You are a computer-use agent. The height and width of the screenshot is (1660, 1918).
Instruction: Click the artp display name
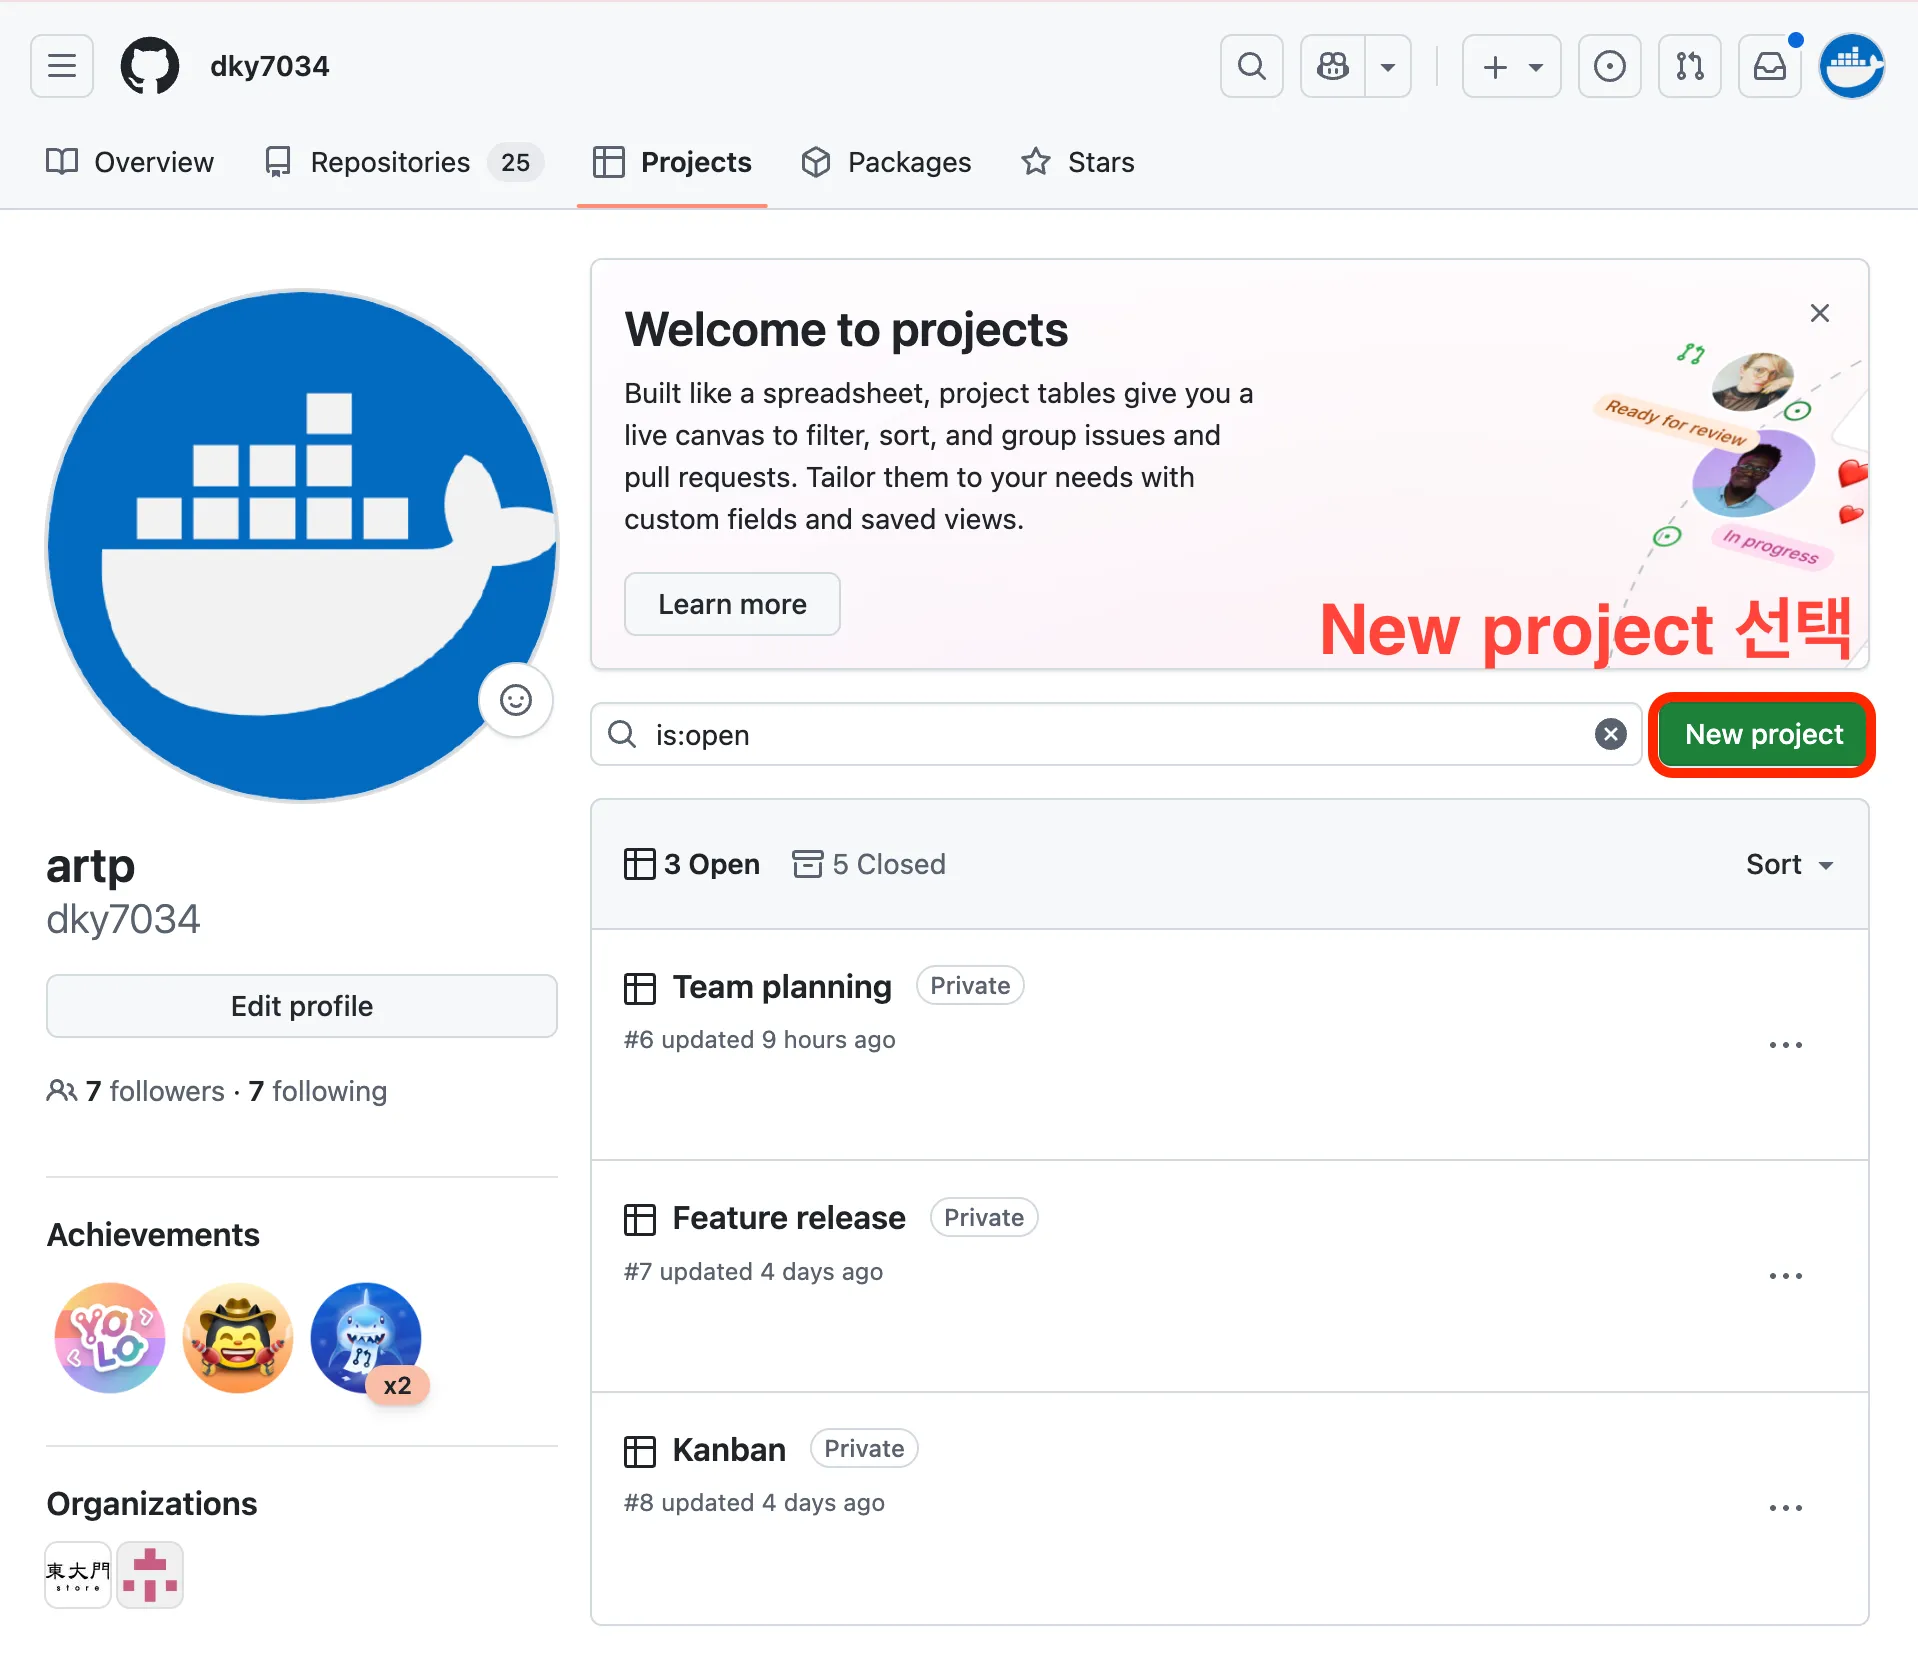tap(90, 866)
